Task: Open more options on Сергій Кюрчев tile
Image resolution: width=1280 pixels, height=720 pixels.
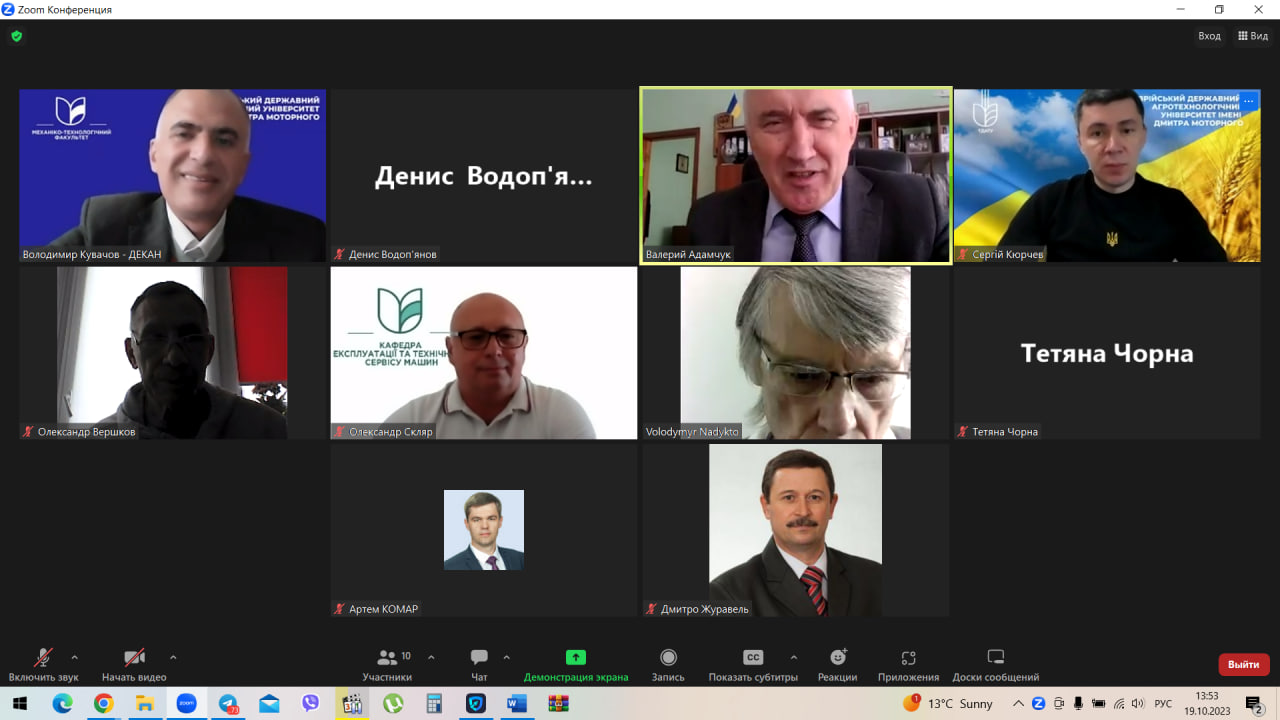Action: point(1248,101)
